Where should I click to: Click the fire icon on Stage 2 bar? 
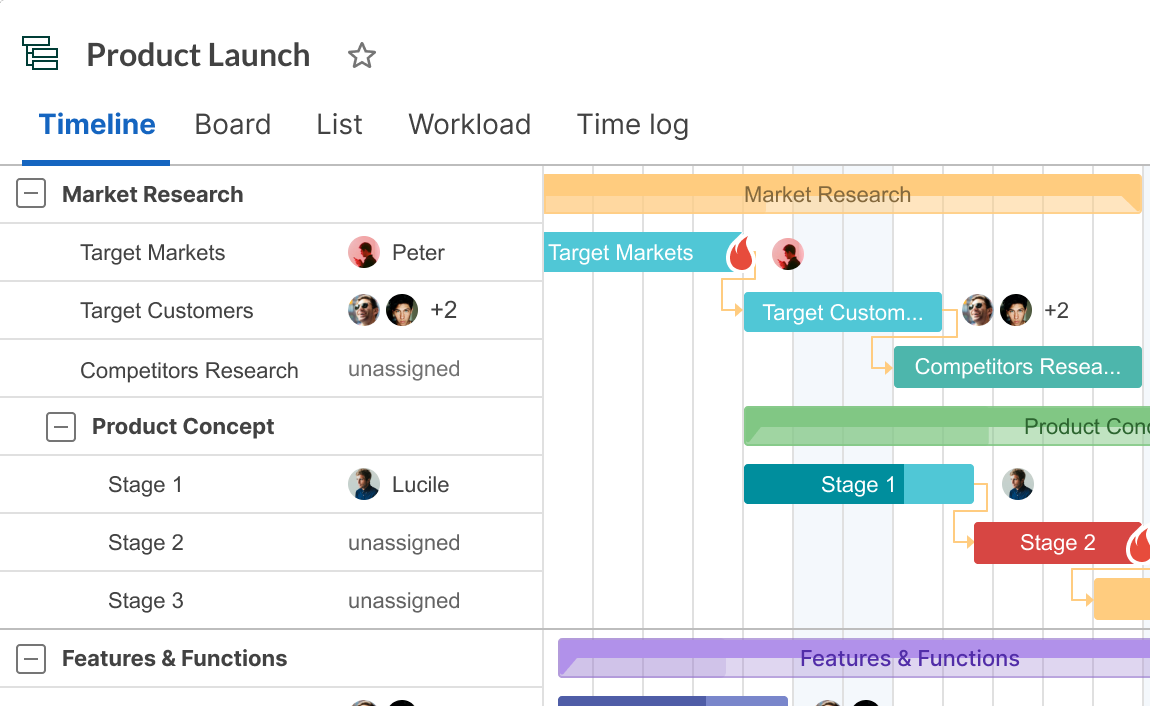point(1140,544)
